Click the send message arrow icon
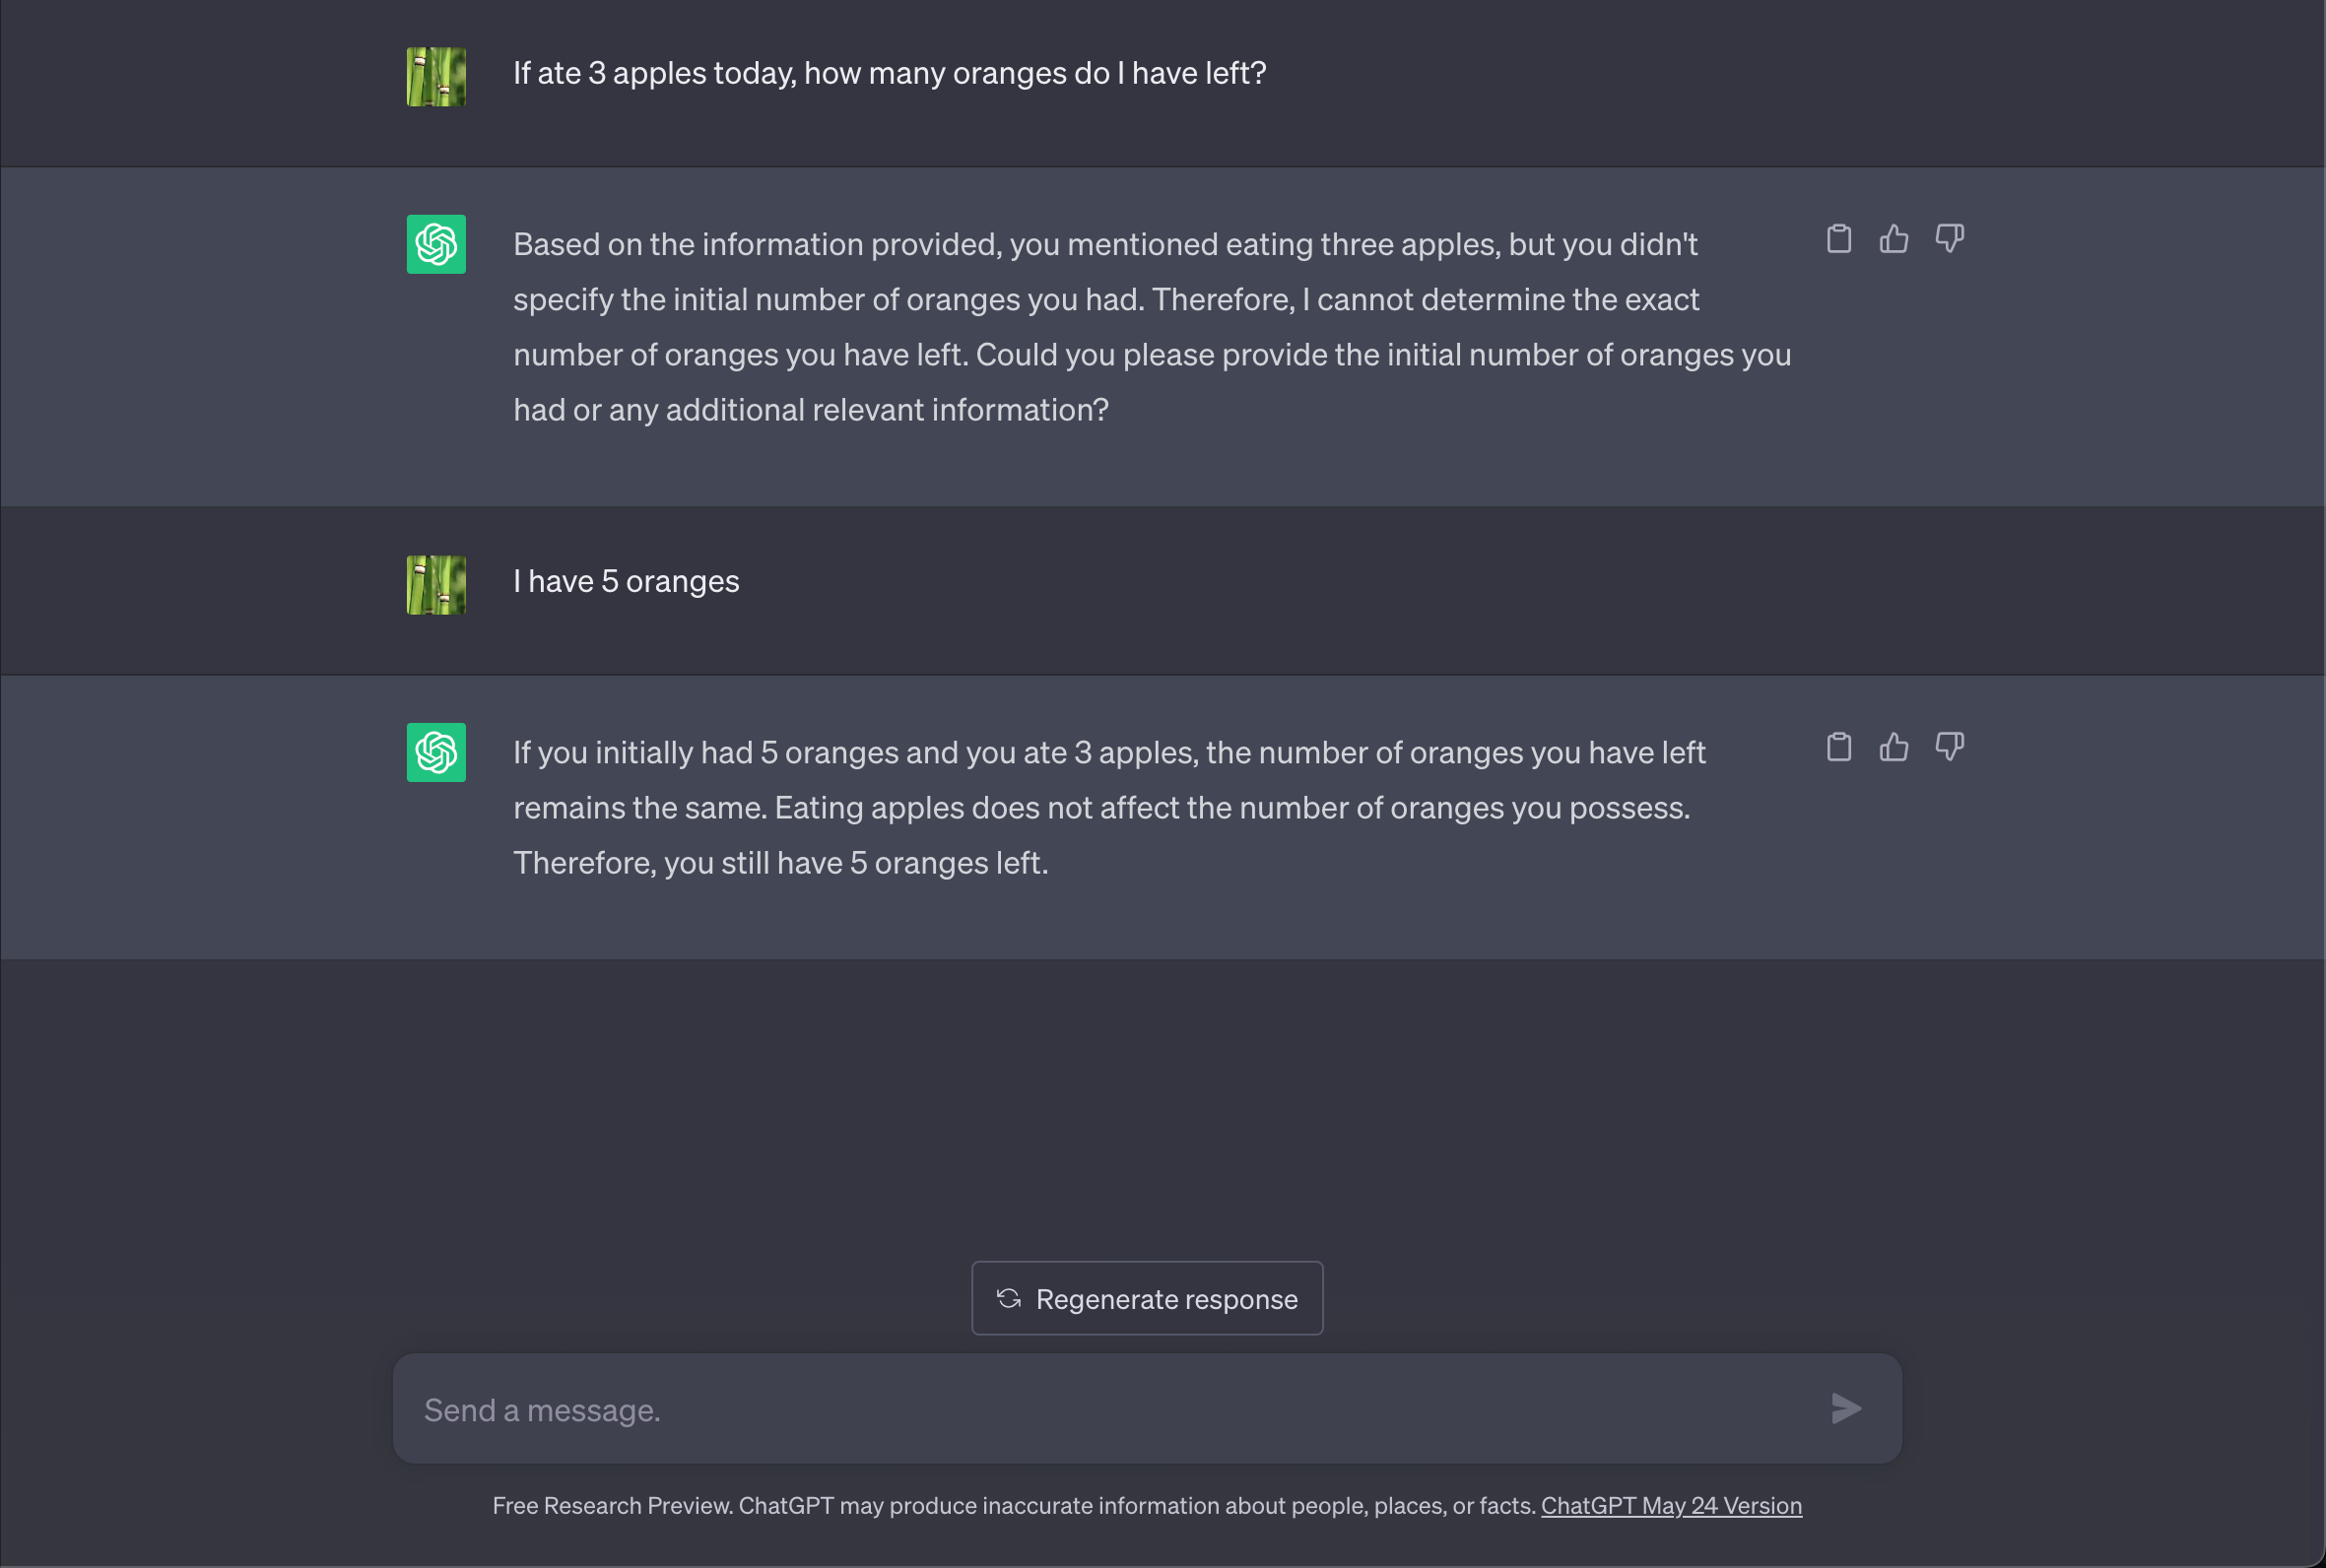The height and width of the screenshot is (1568, 2326). [x=1846, y=1408]
